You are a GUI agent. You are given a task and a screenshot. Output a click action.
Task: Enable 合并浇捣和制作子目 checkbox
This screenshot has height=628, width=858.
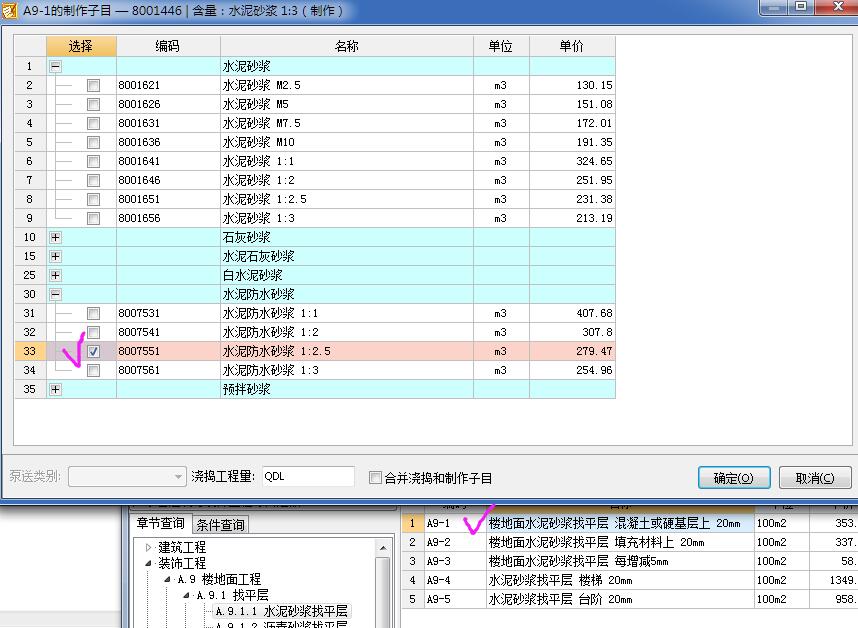(375, 478)
